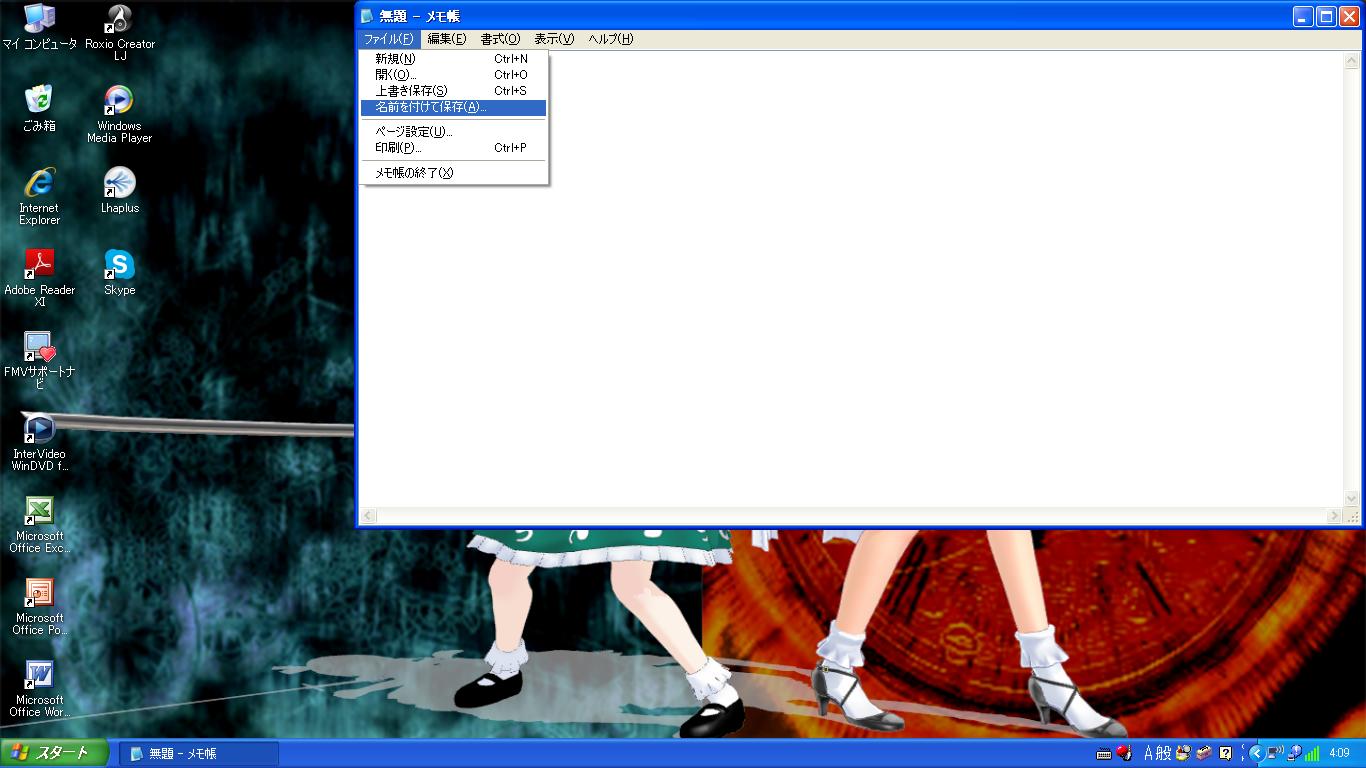Viewport: 1366px width, 768px height.
Task: Click the IME input mode 'A' indicator
Action: click(1150, 753)
